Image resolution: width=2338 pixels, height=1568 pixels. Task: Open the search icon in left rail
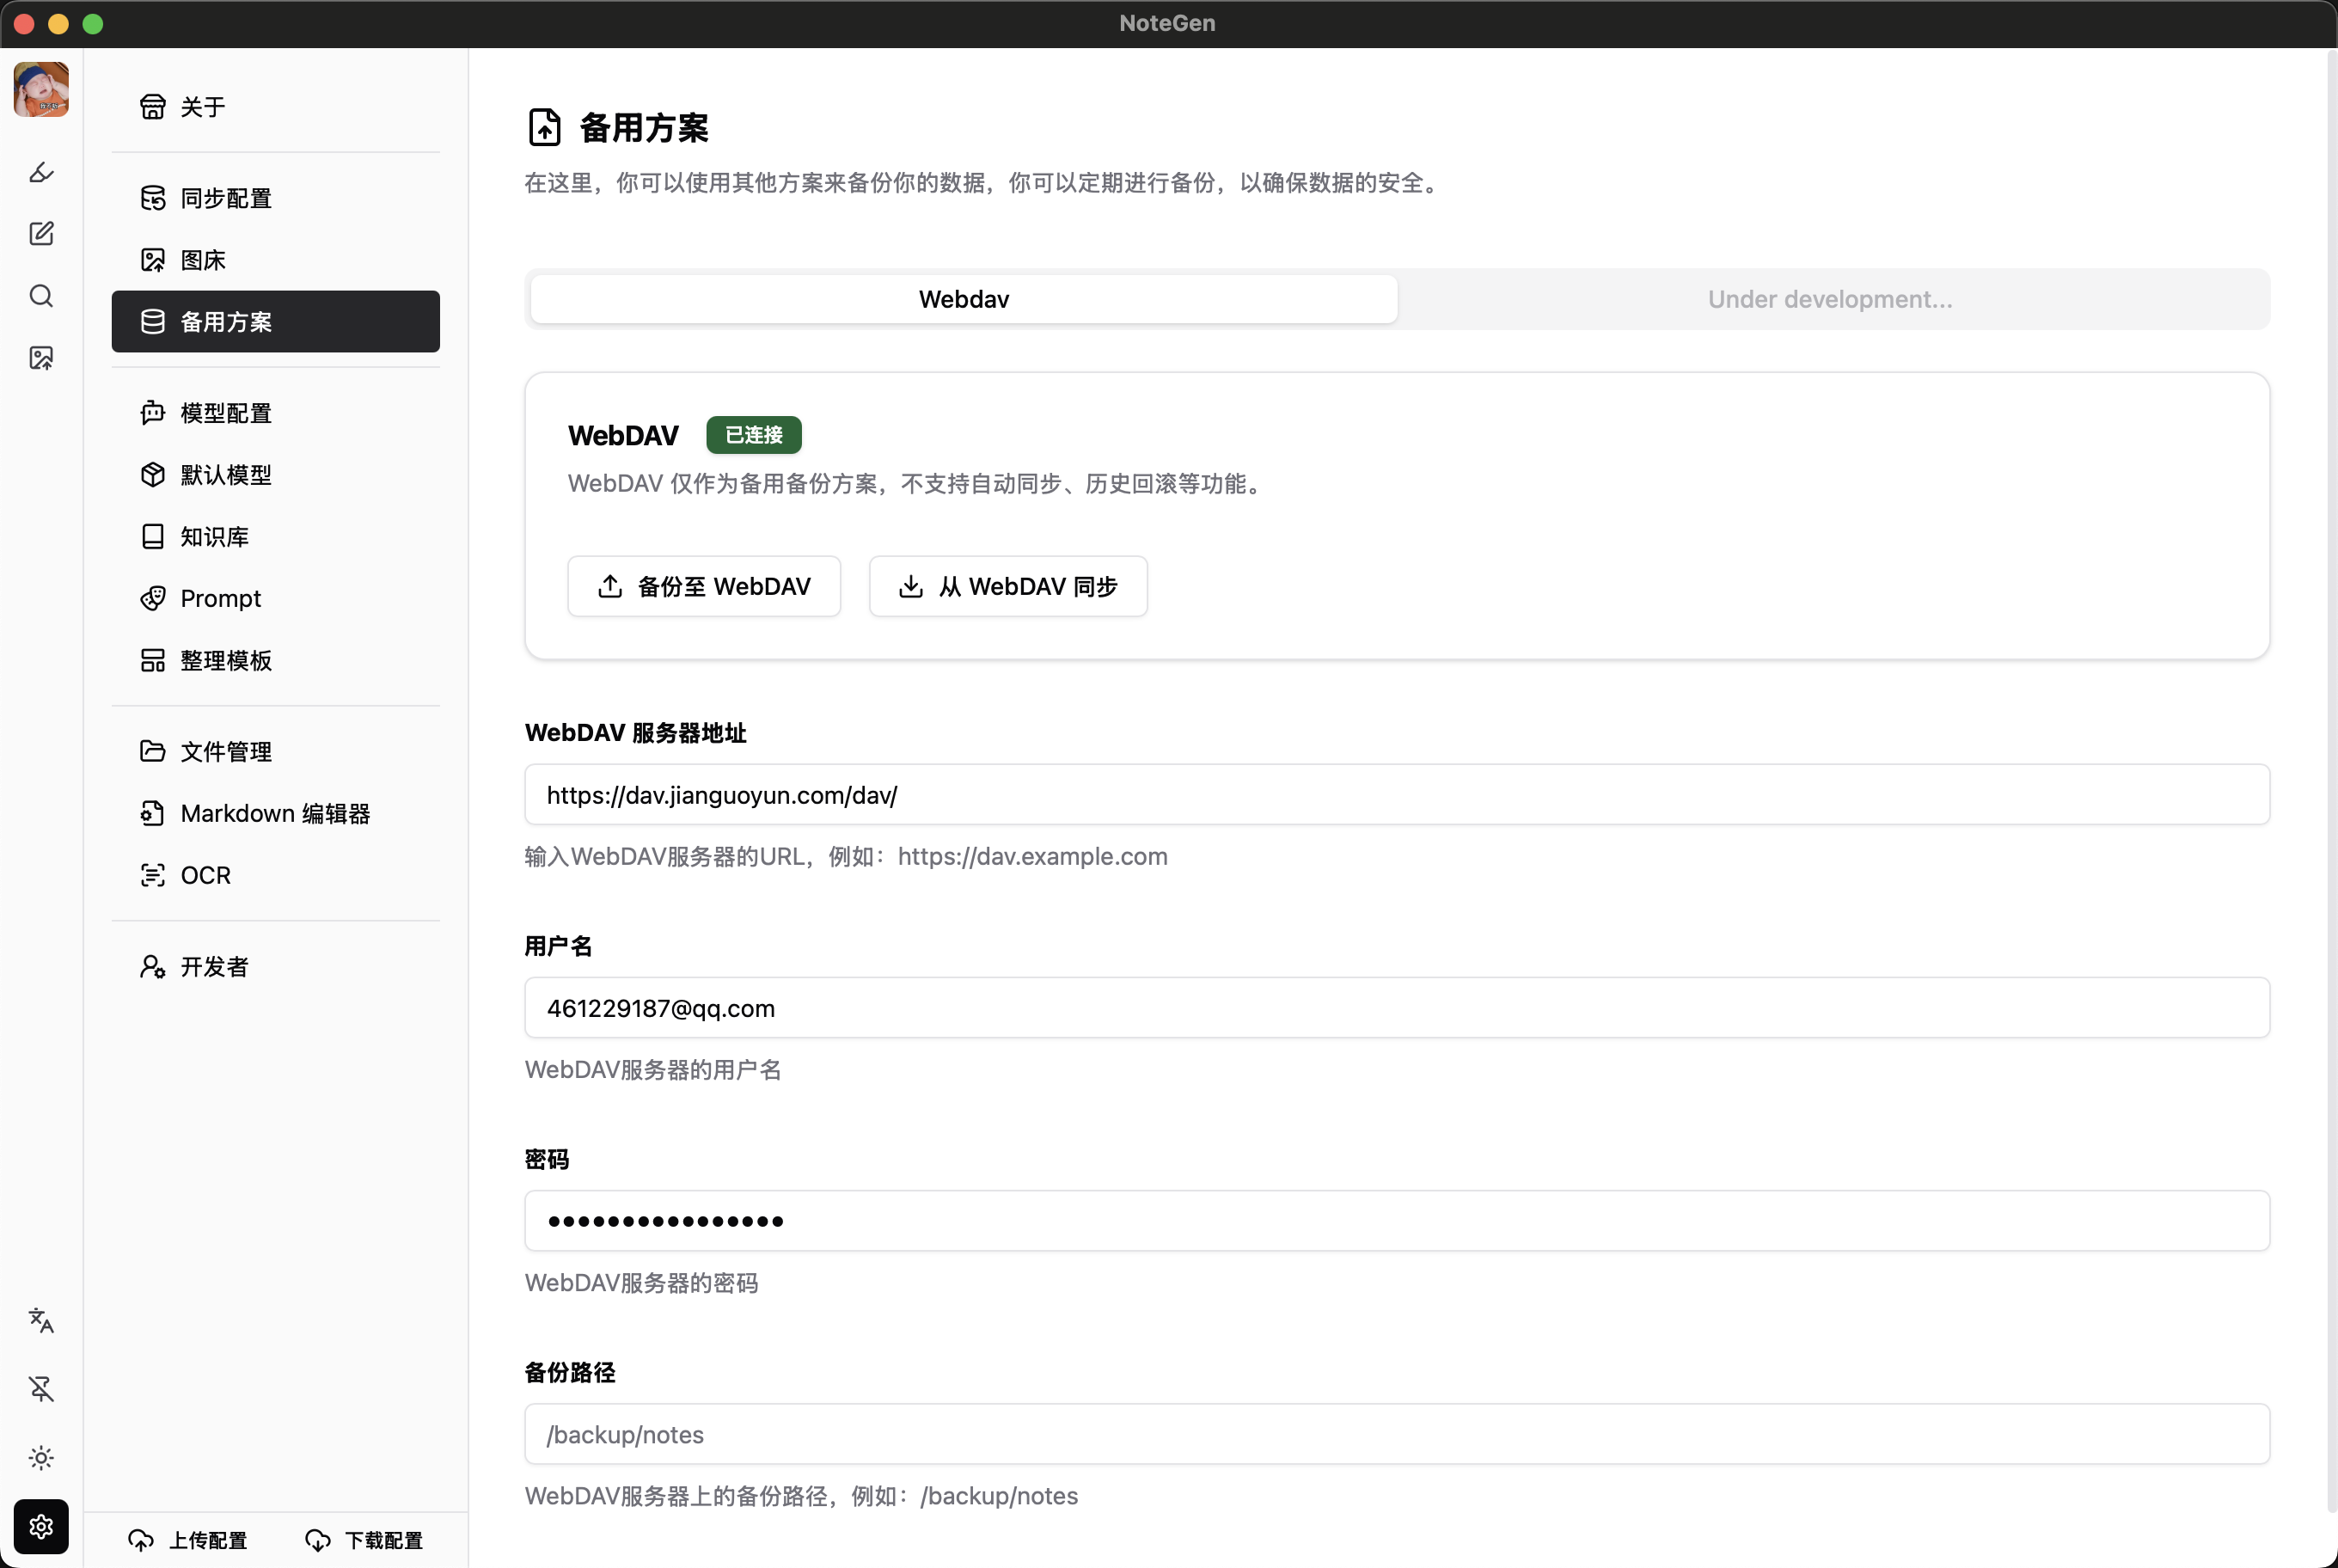coord(41,296)
